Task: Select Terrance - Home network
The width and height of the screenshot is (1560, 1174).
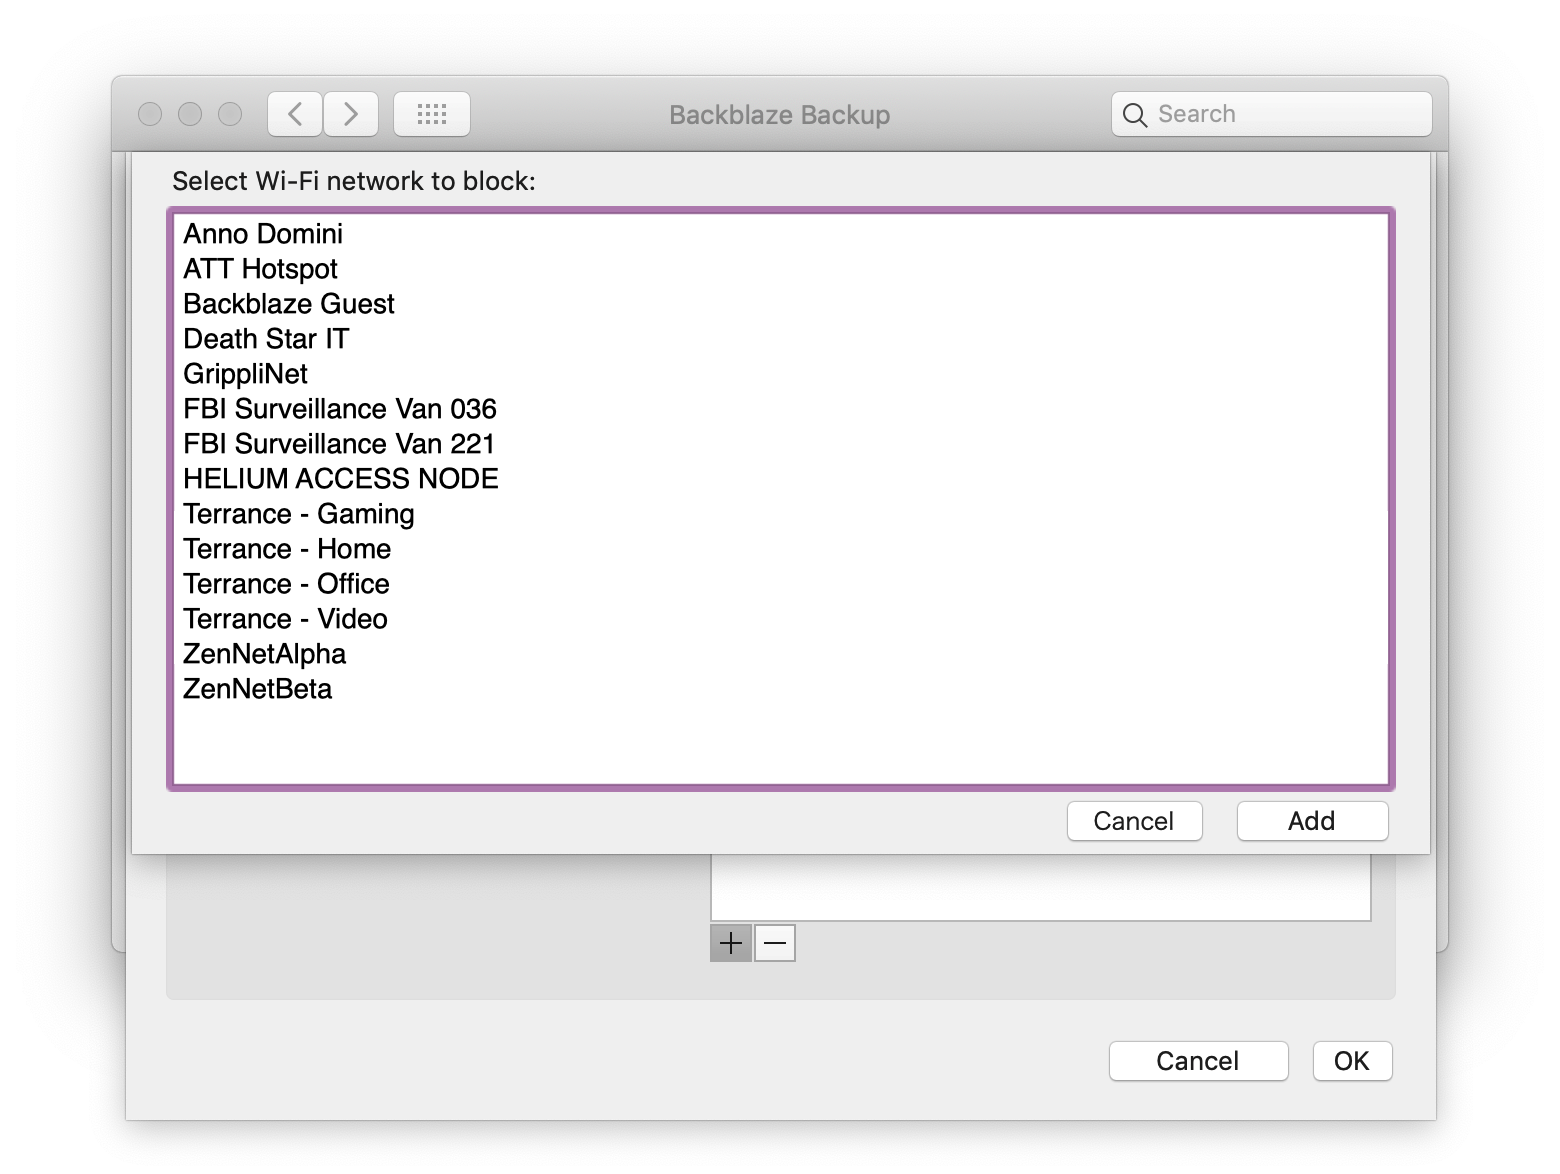Action: click(x=780, y=549)
